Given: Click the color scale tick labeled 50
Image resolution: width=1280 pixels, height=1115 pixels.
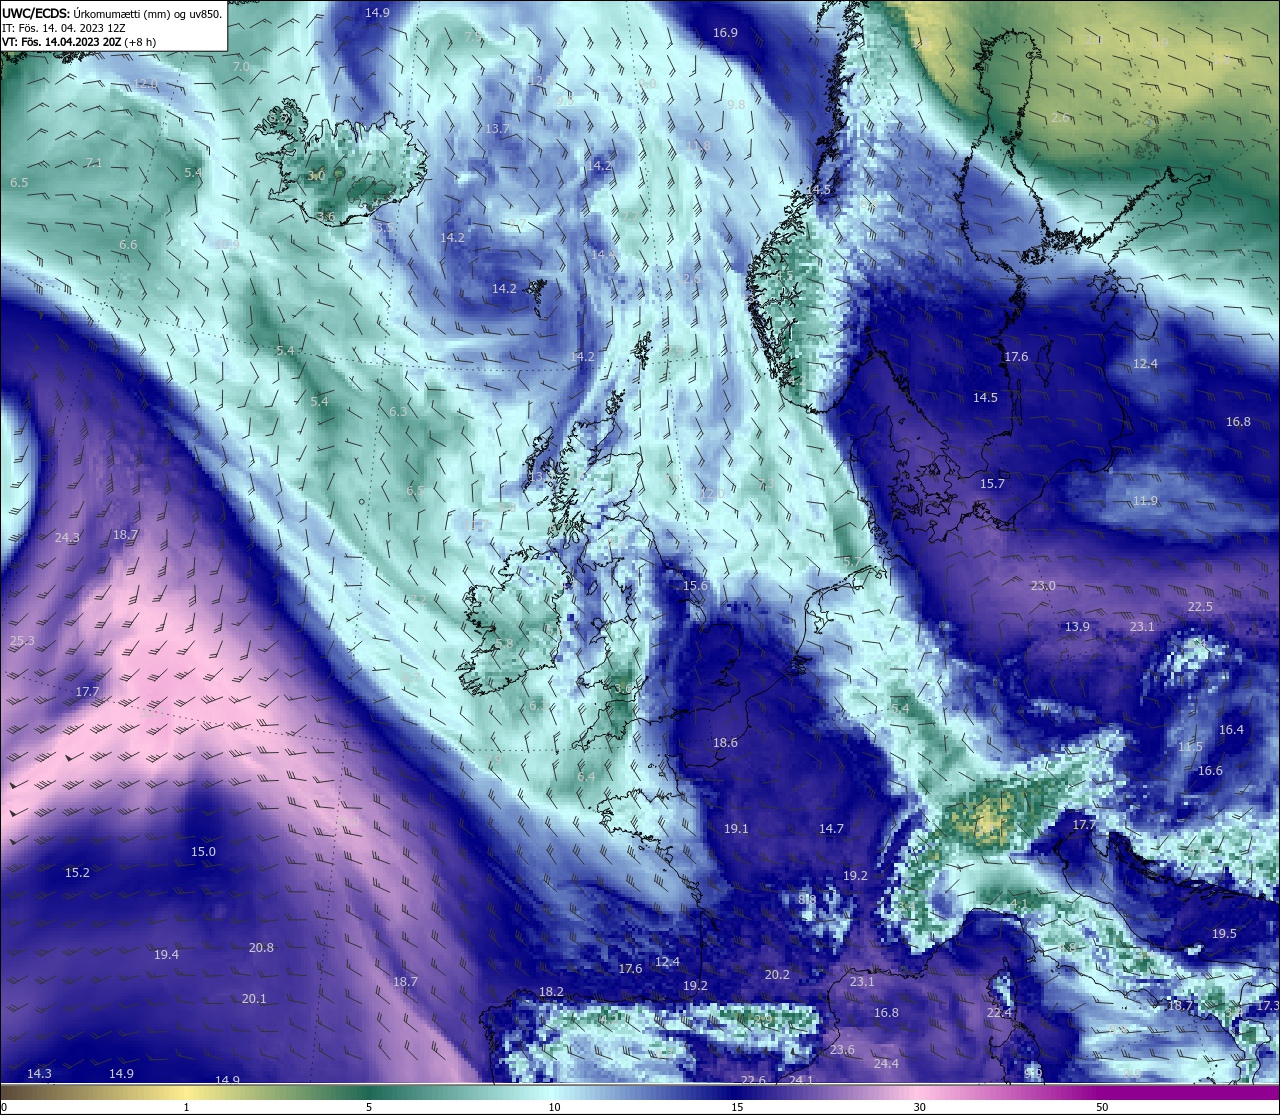Looking at the screenshot, I should click(1102, 1107).
